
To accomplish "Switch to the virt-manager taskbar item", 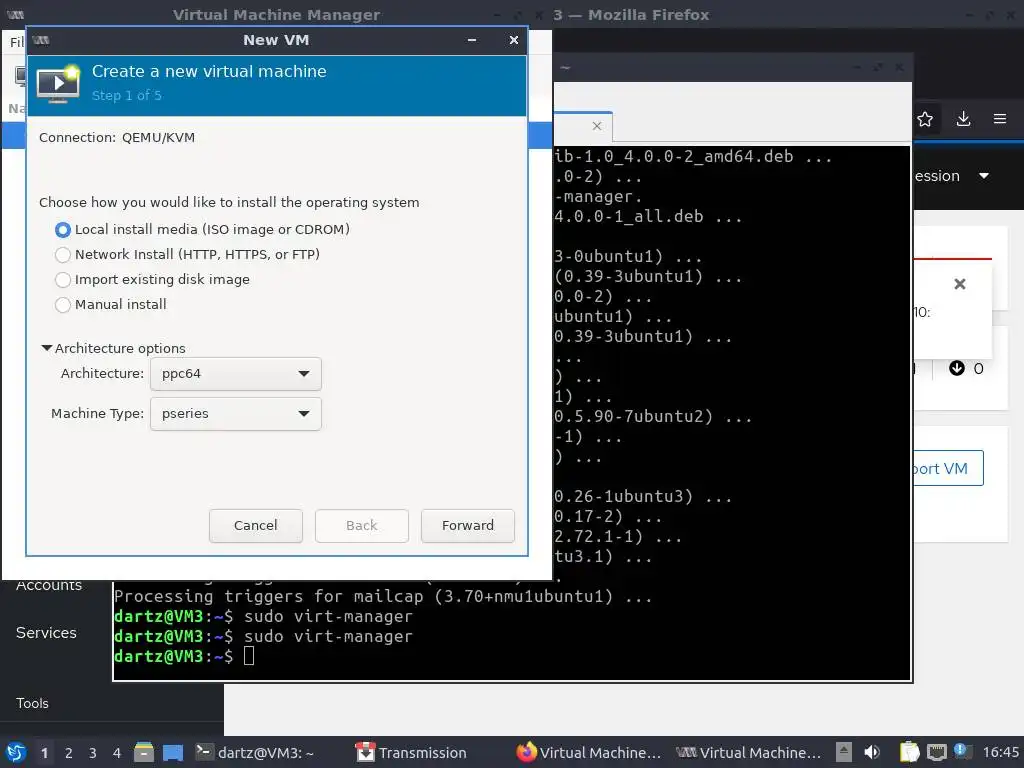I will (748, 753).
